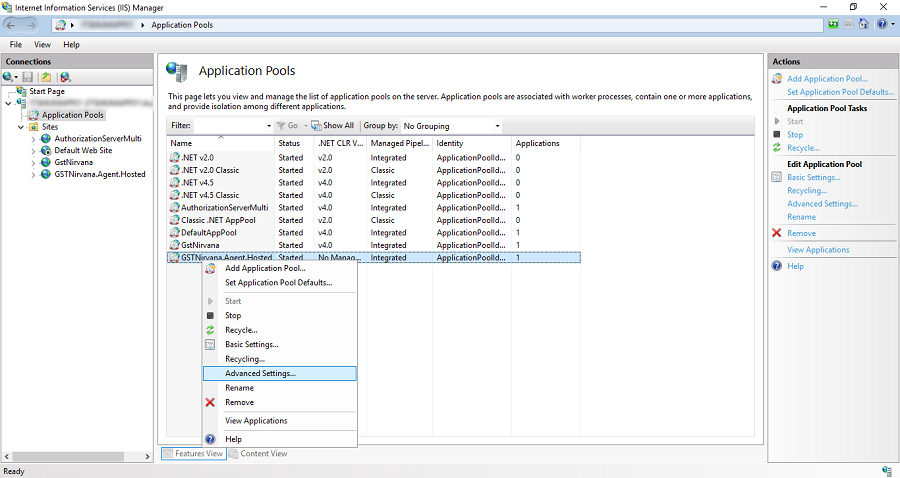Open the Go button dropdown arrow
This screenshot has height=478, width=900.
306,126
